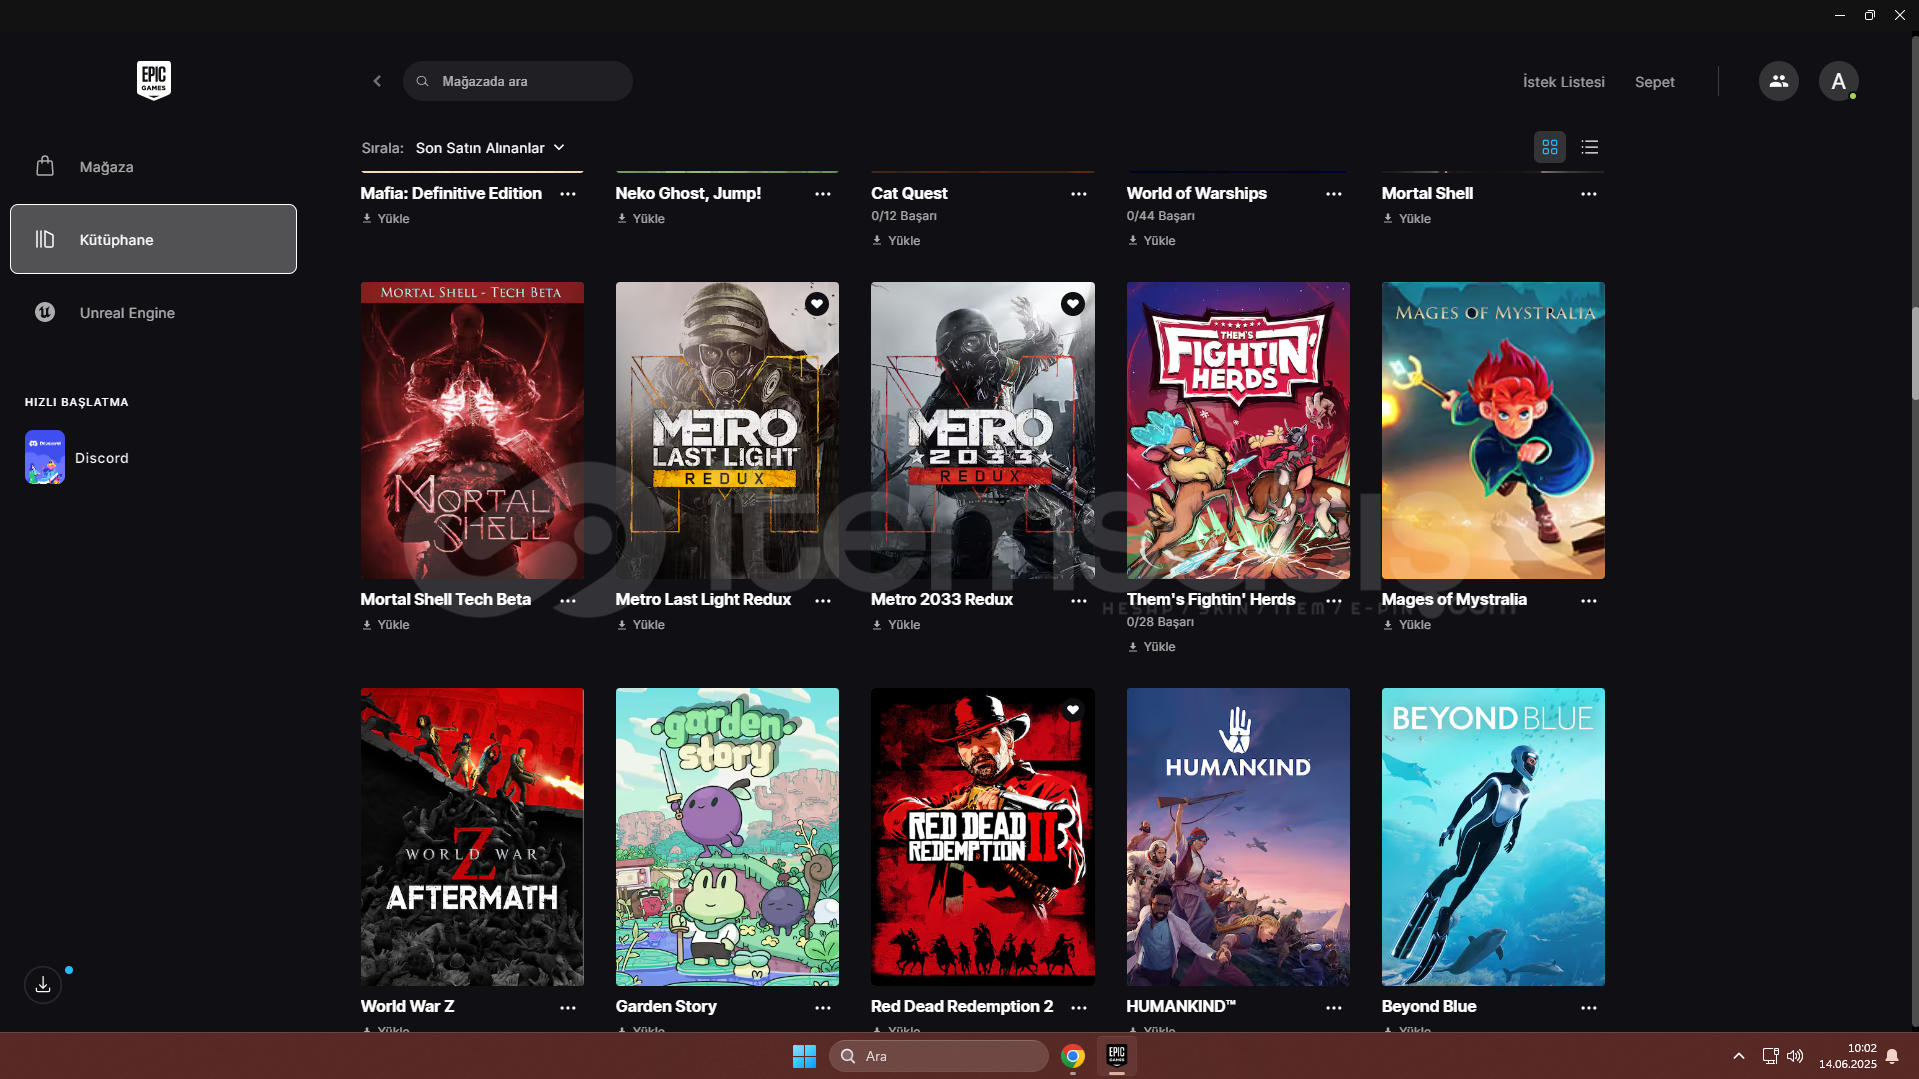1919x1079 pixels.
Task: Open the Windows Start menu
Action: (804, 1056)
